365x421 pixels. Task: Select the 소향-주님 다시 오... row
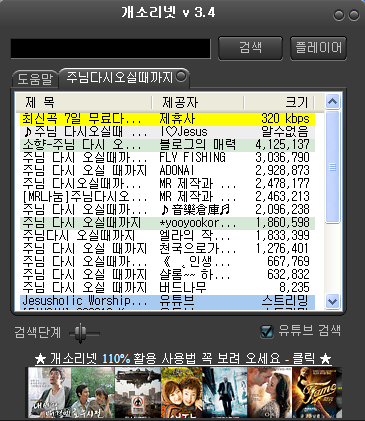[x=167, y=145]
